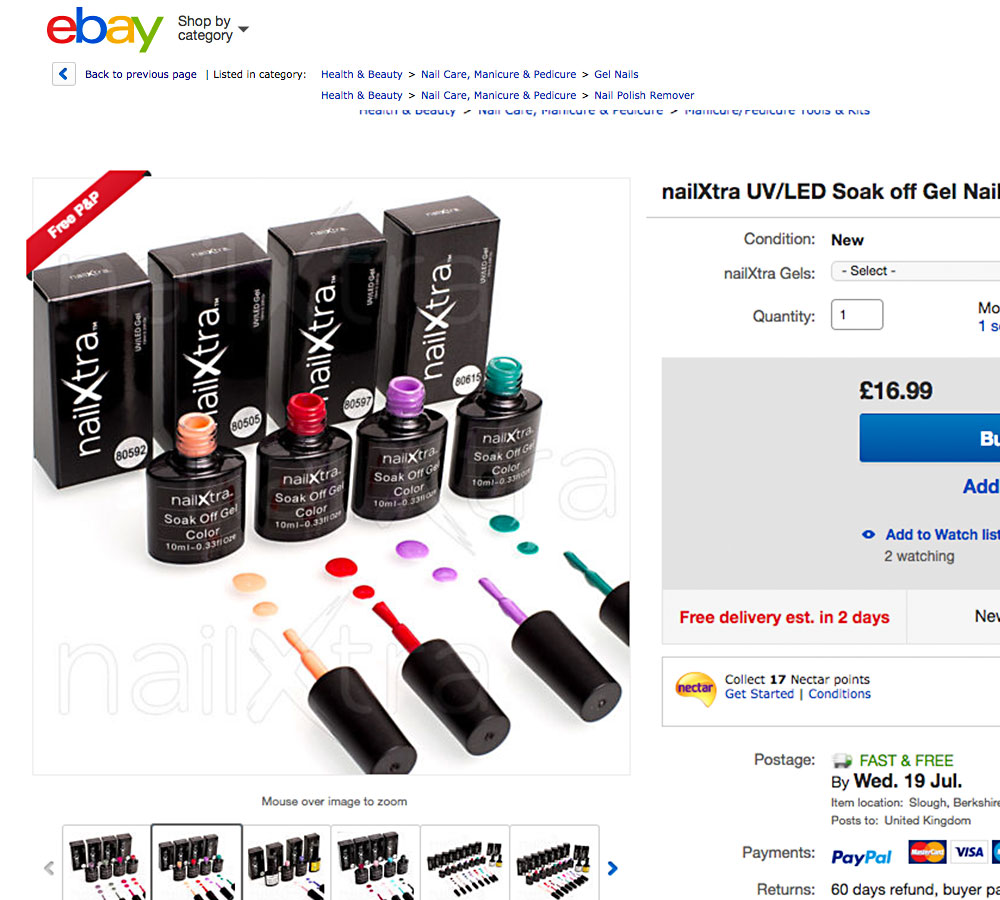This screenshot has height=900, width=1000.
Task: Click the Nectar points logo
Action: click(695, 688)
